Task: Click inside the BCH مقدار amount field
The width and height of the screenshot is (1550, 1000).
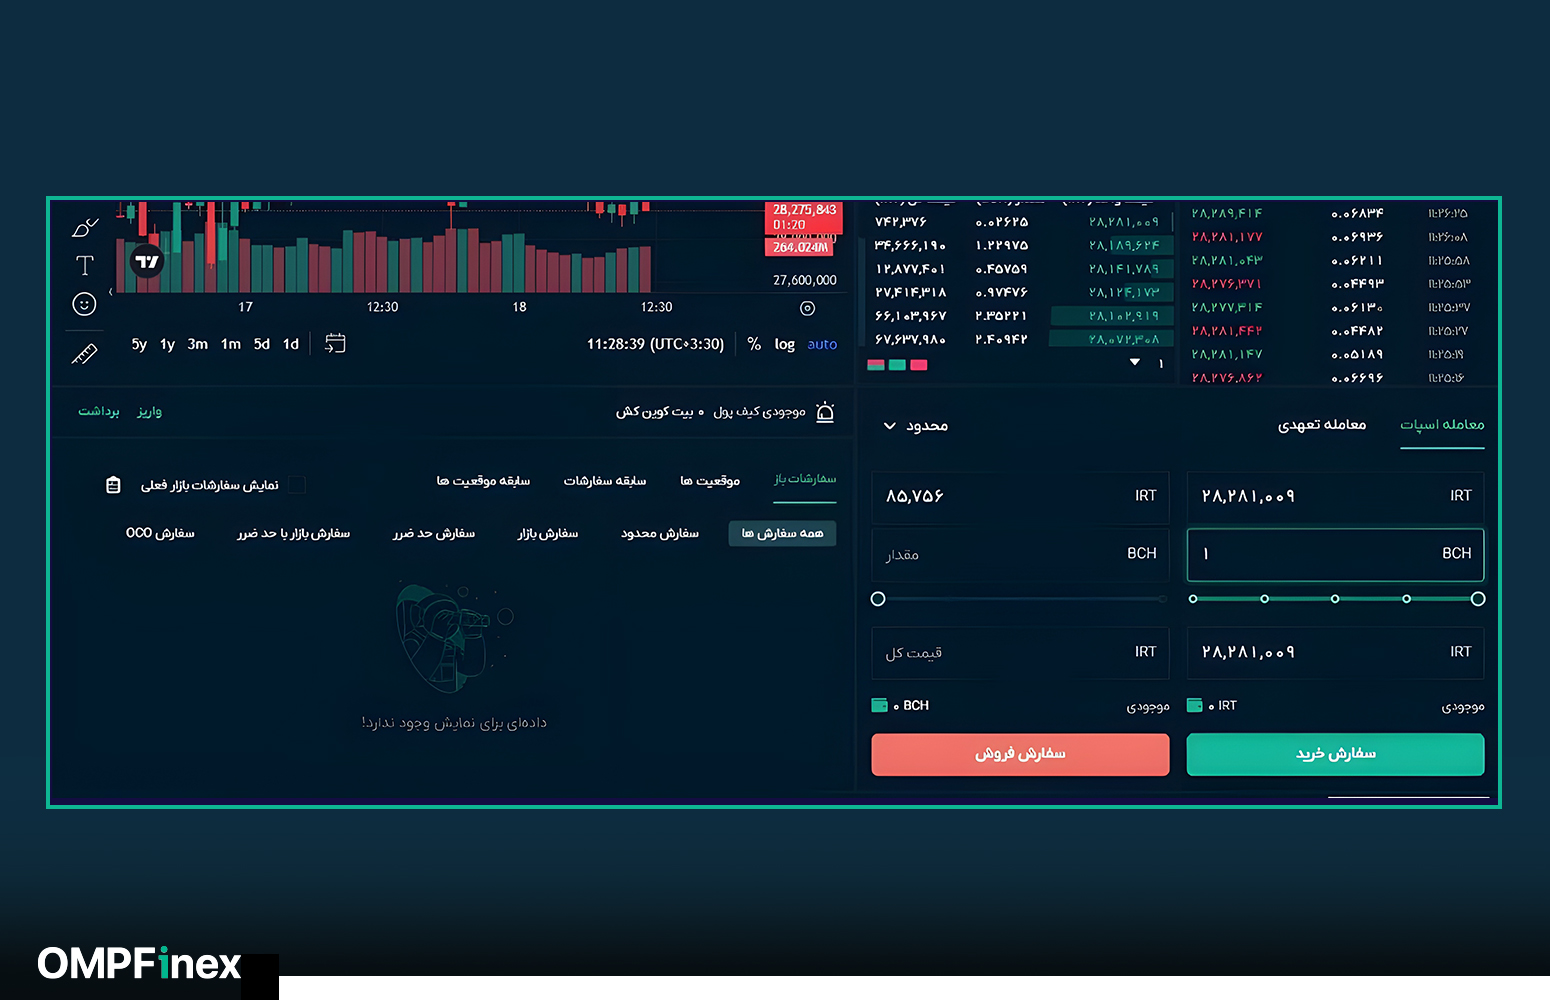Action: point(1020,555)
